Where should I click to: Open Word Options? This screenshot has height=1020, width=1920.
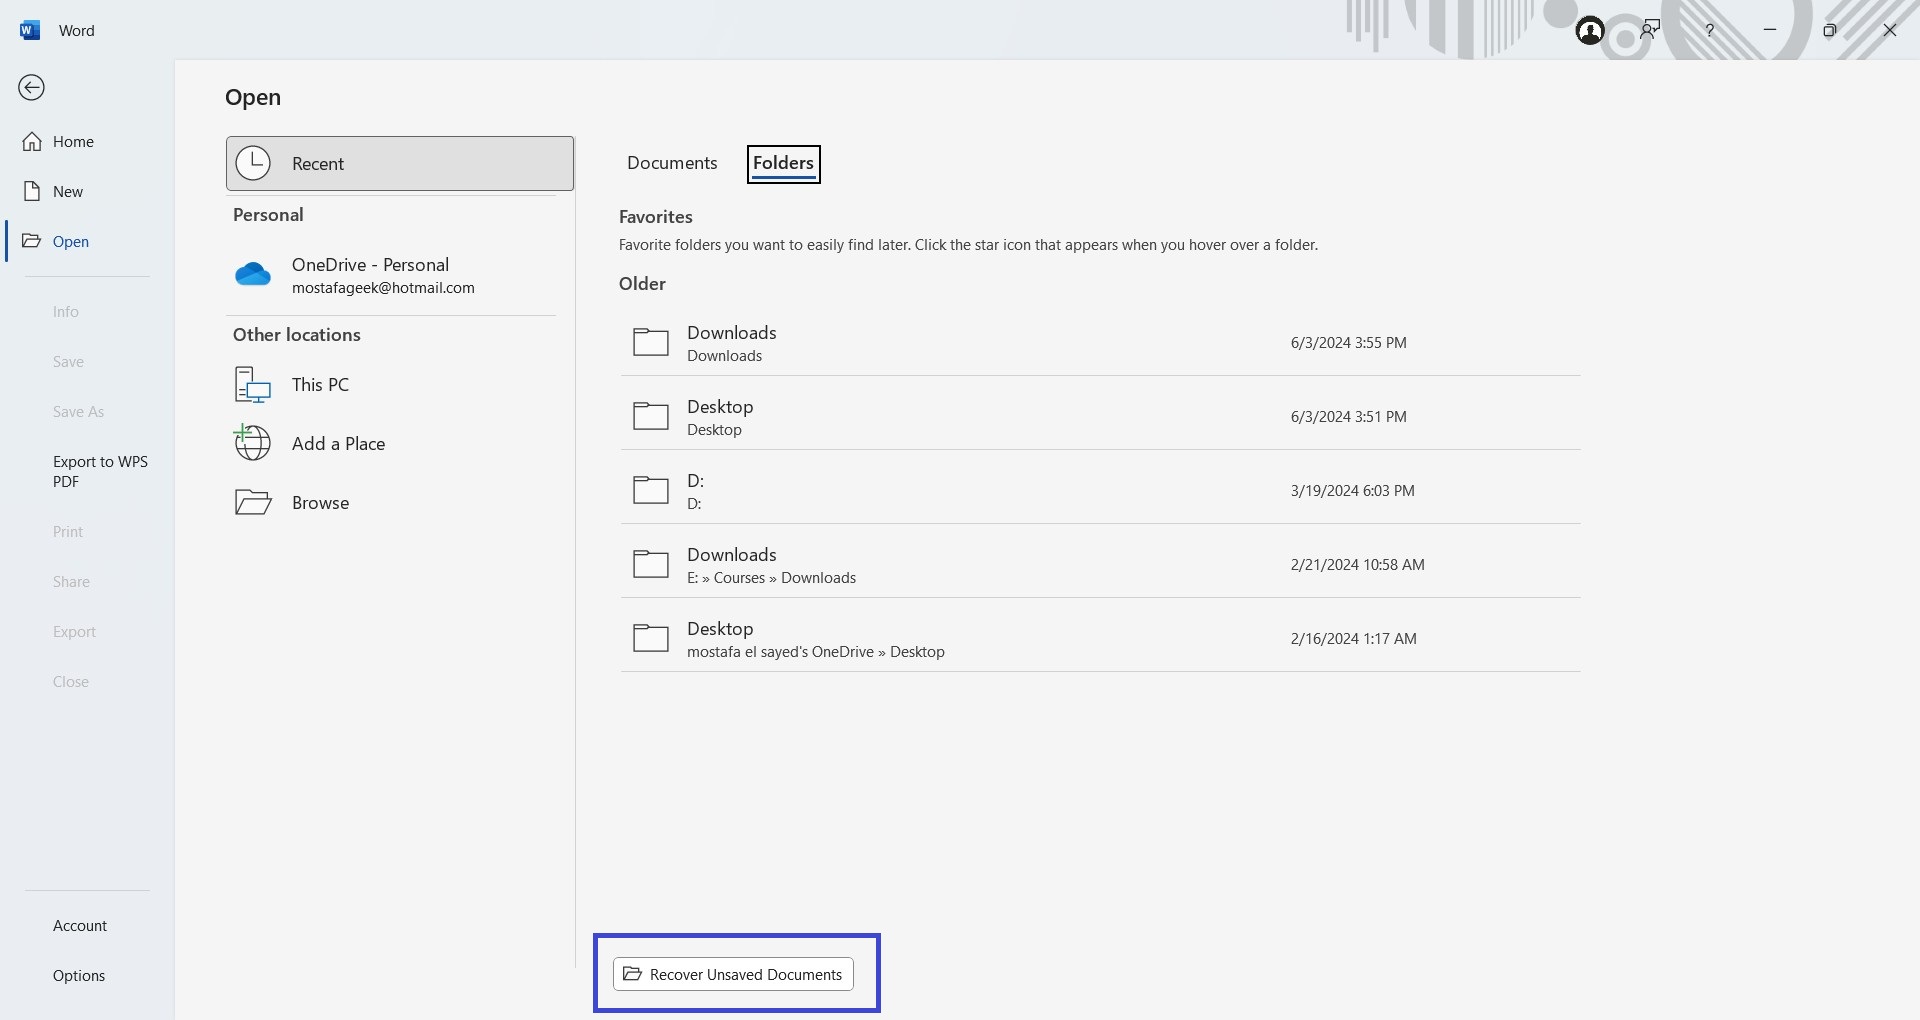[79, 976]
